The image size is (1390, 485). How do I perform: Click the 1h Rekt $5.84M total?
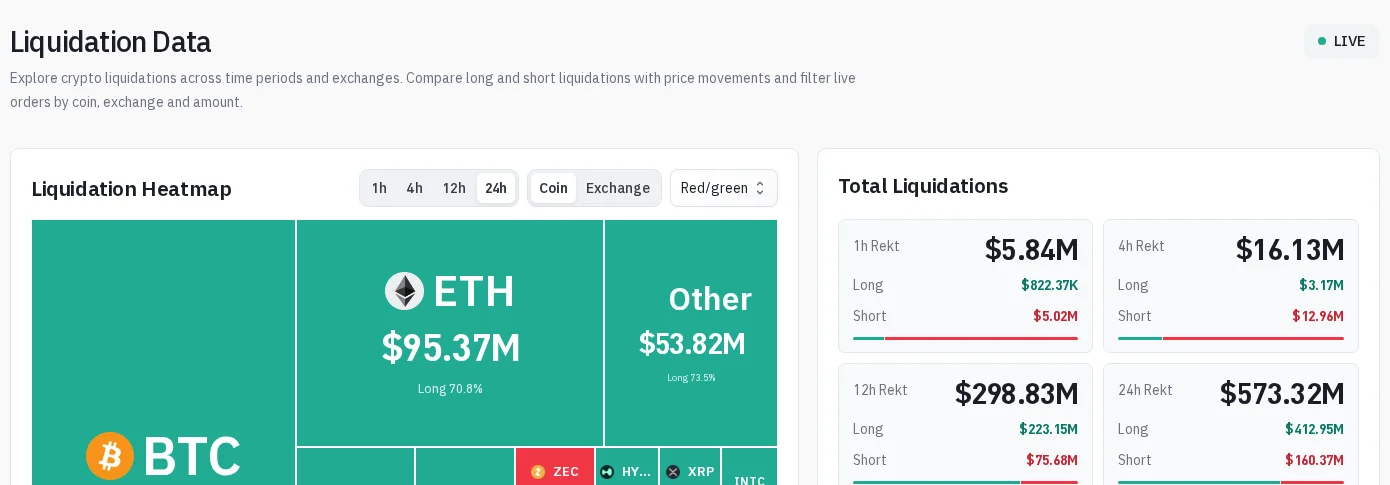[x=1032, y=250]
